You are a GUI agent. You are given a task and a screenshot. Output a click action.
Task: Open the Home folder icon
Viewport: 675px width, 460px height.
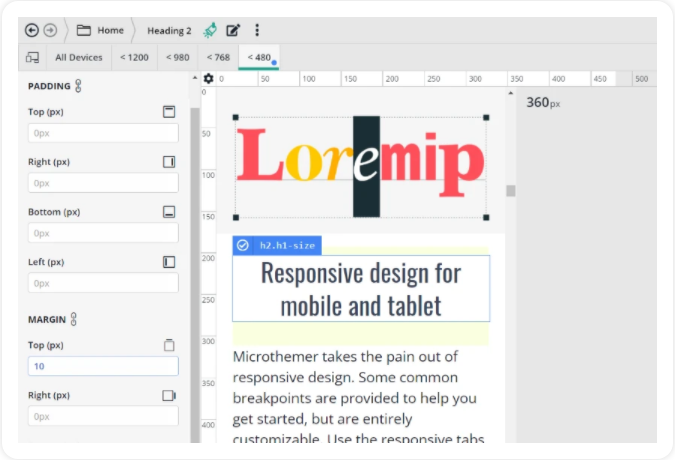(x=84, y=30)
